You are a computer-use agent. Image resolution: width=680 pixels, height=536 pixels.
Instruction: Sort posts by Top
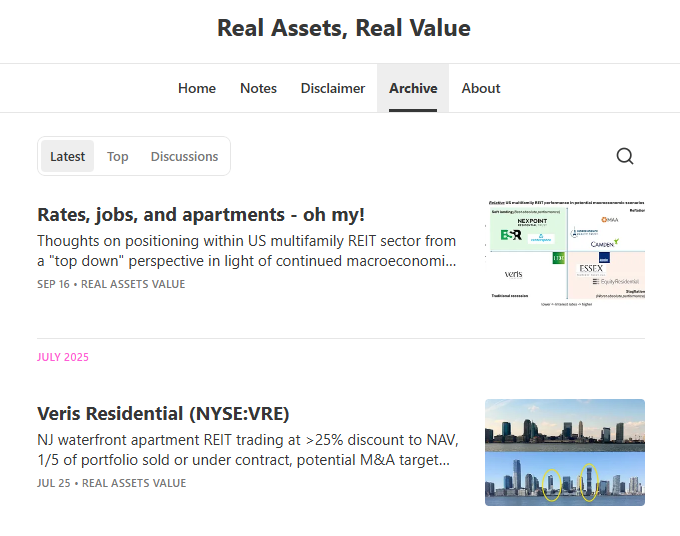118,156
